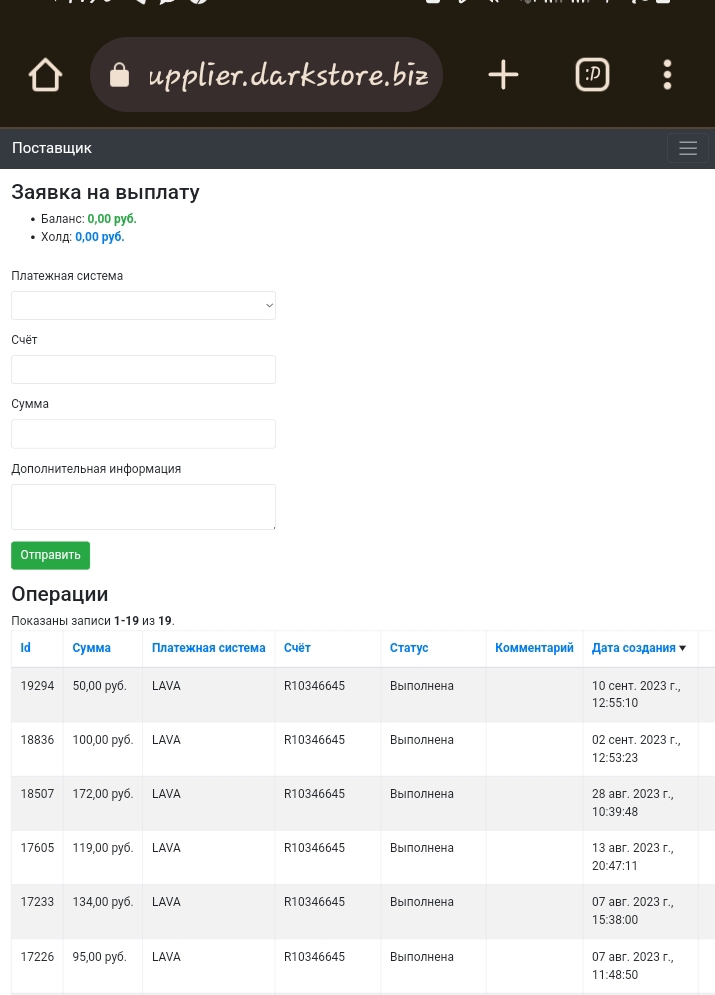Sort by Дата создания column header
The image size is (715, 995).
[x=633, y=648]
